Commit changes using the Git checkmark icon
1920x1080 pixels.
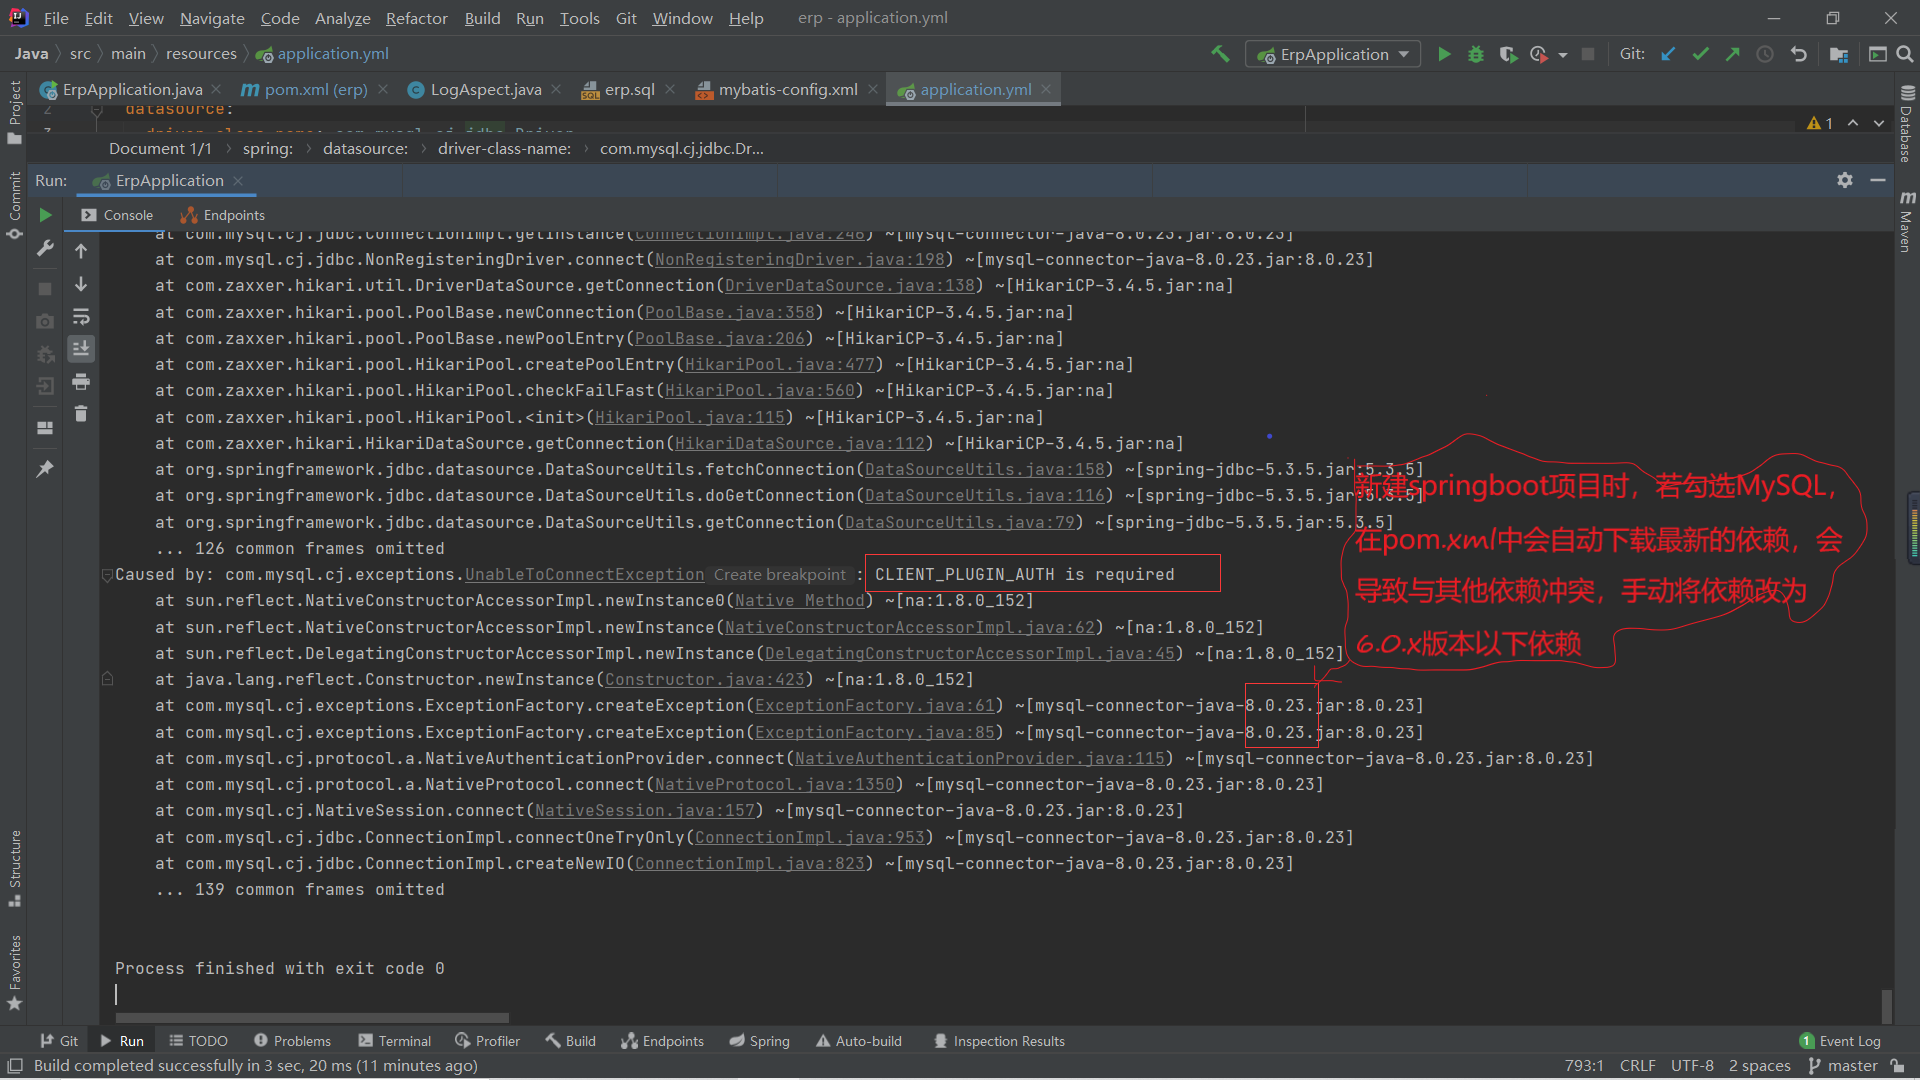pos(1700,54)
